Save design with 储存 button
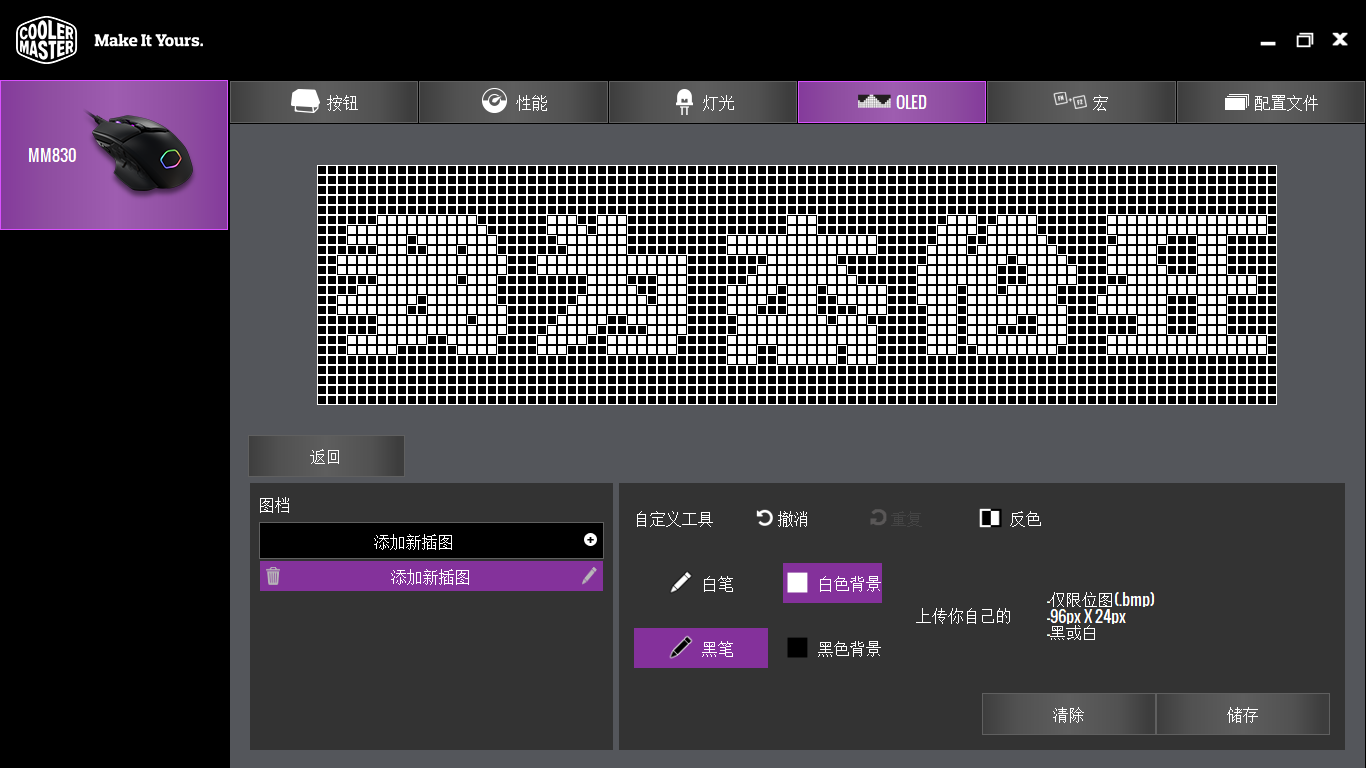 coord(1242,714)
